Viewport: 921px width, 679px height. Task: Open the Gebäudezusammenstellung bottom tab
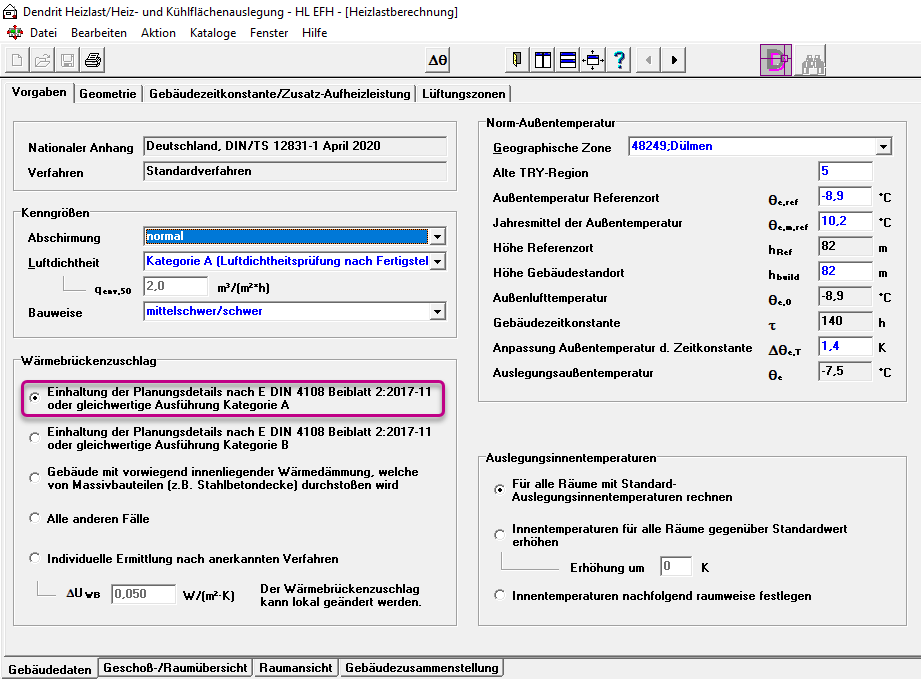[x=421, y=668]
